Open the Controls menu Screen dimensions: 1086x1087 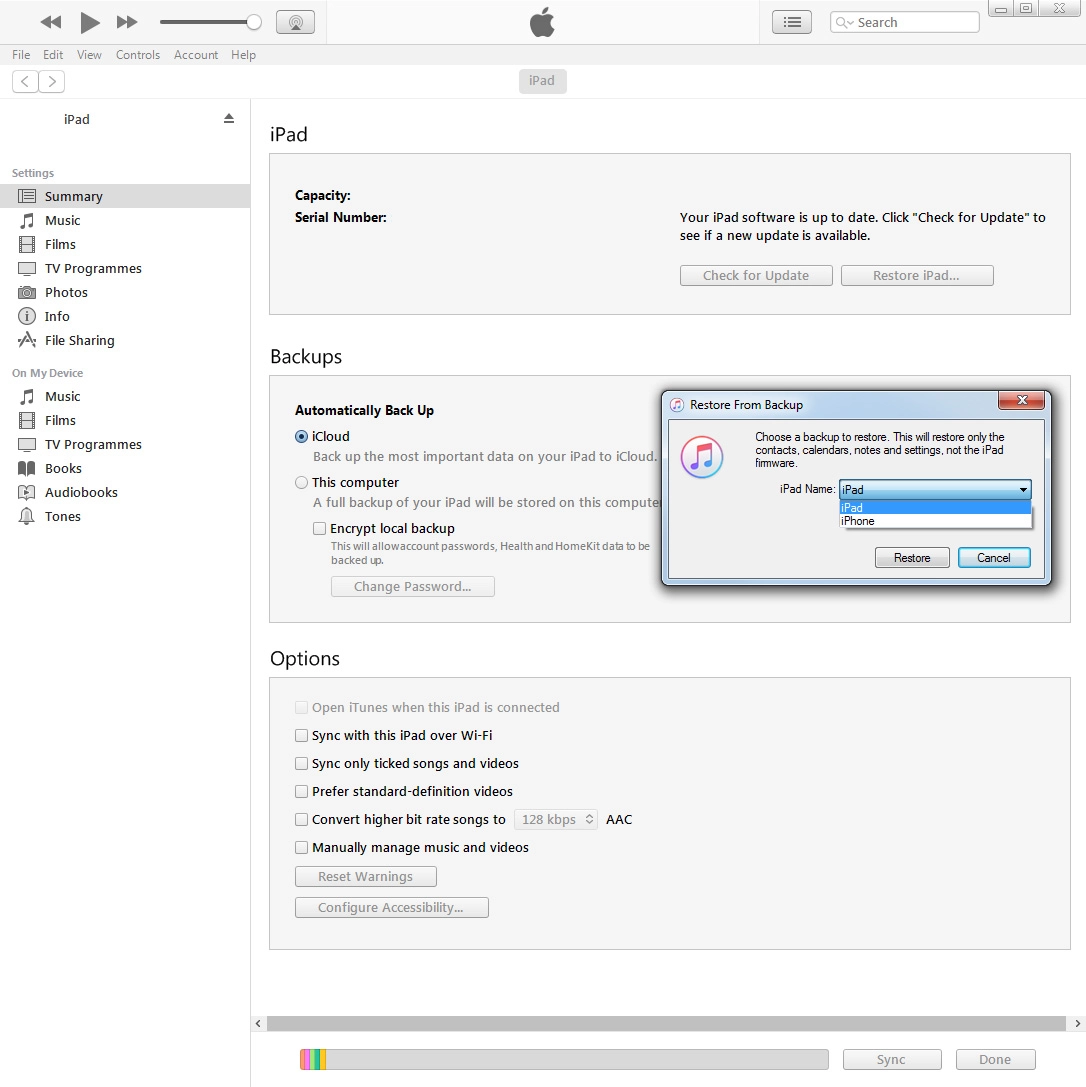(138, 55)
